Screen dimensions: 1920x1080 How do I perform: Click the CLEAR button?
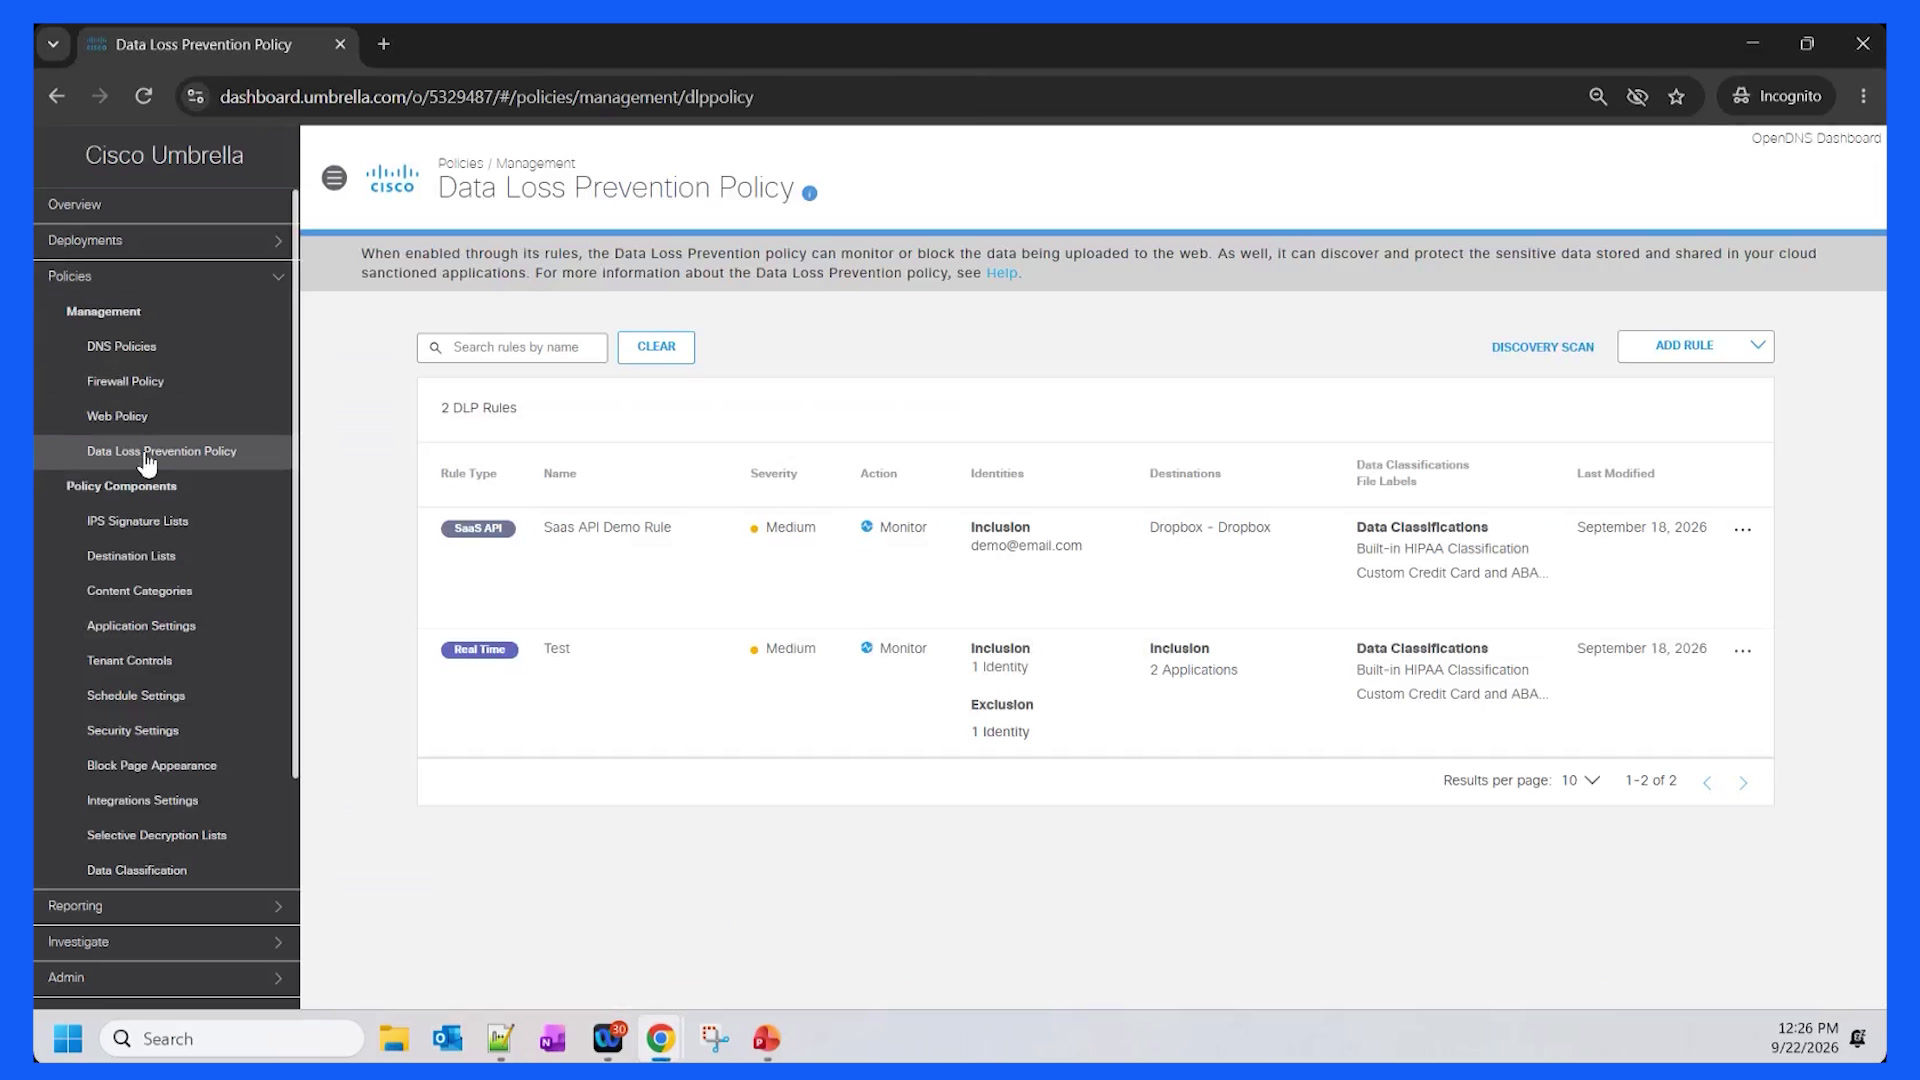click(x=656, y=347)
